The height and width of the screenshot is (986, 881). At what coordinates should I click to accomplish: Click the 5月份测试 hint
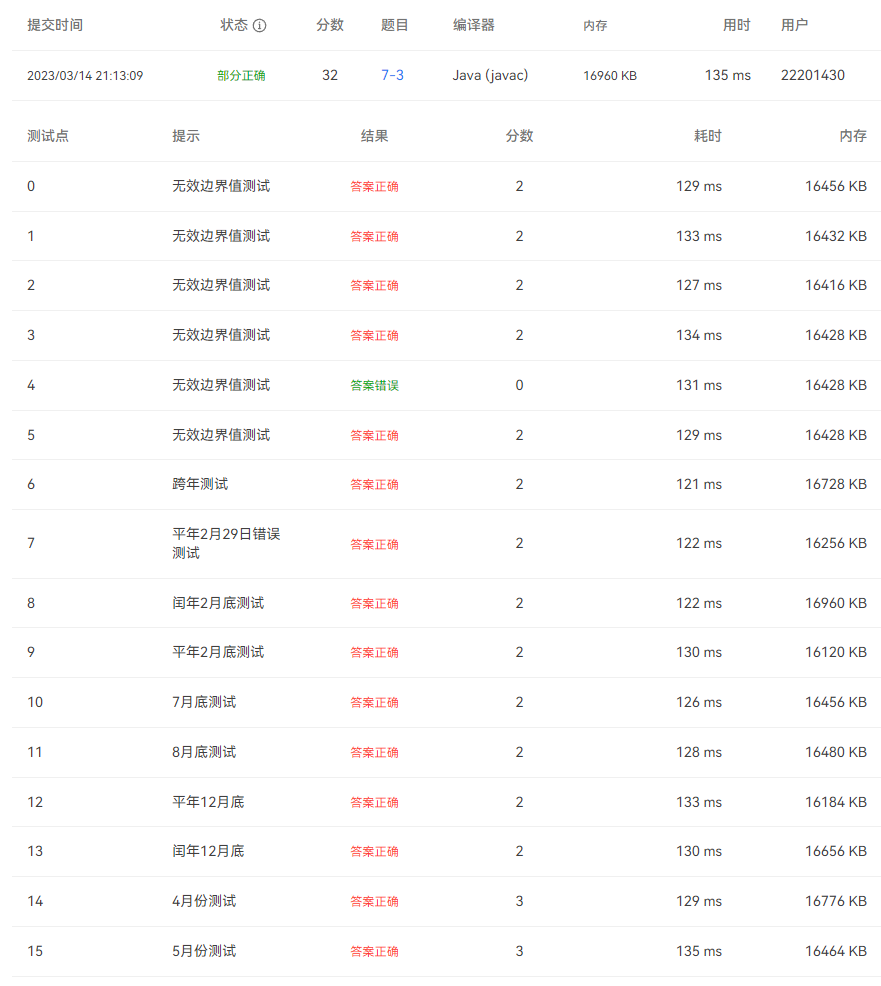tap(204, 951)
